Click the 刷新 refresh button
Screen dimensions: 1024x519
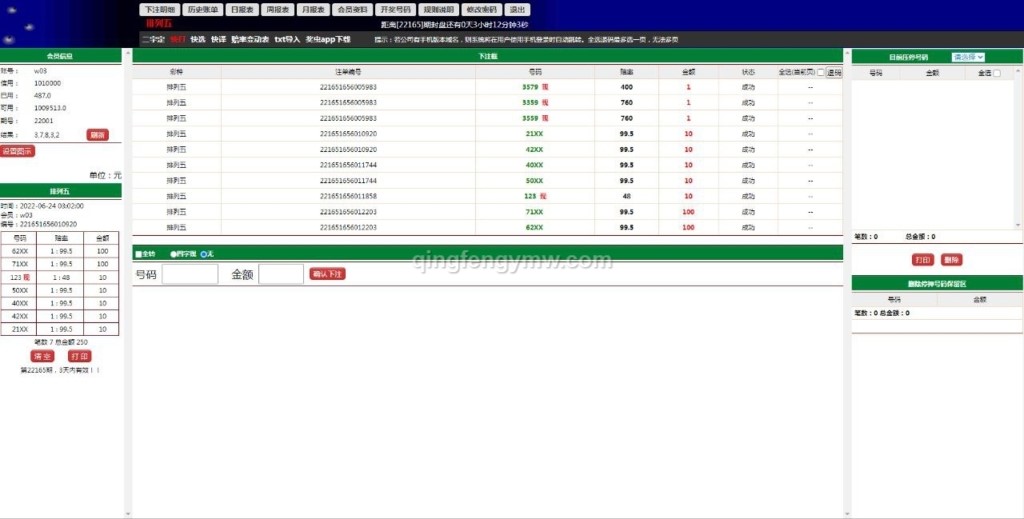97,134
